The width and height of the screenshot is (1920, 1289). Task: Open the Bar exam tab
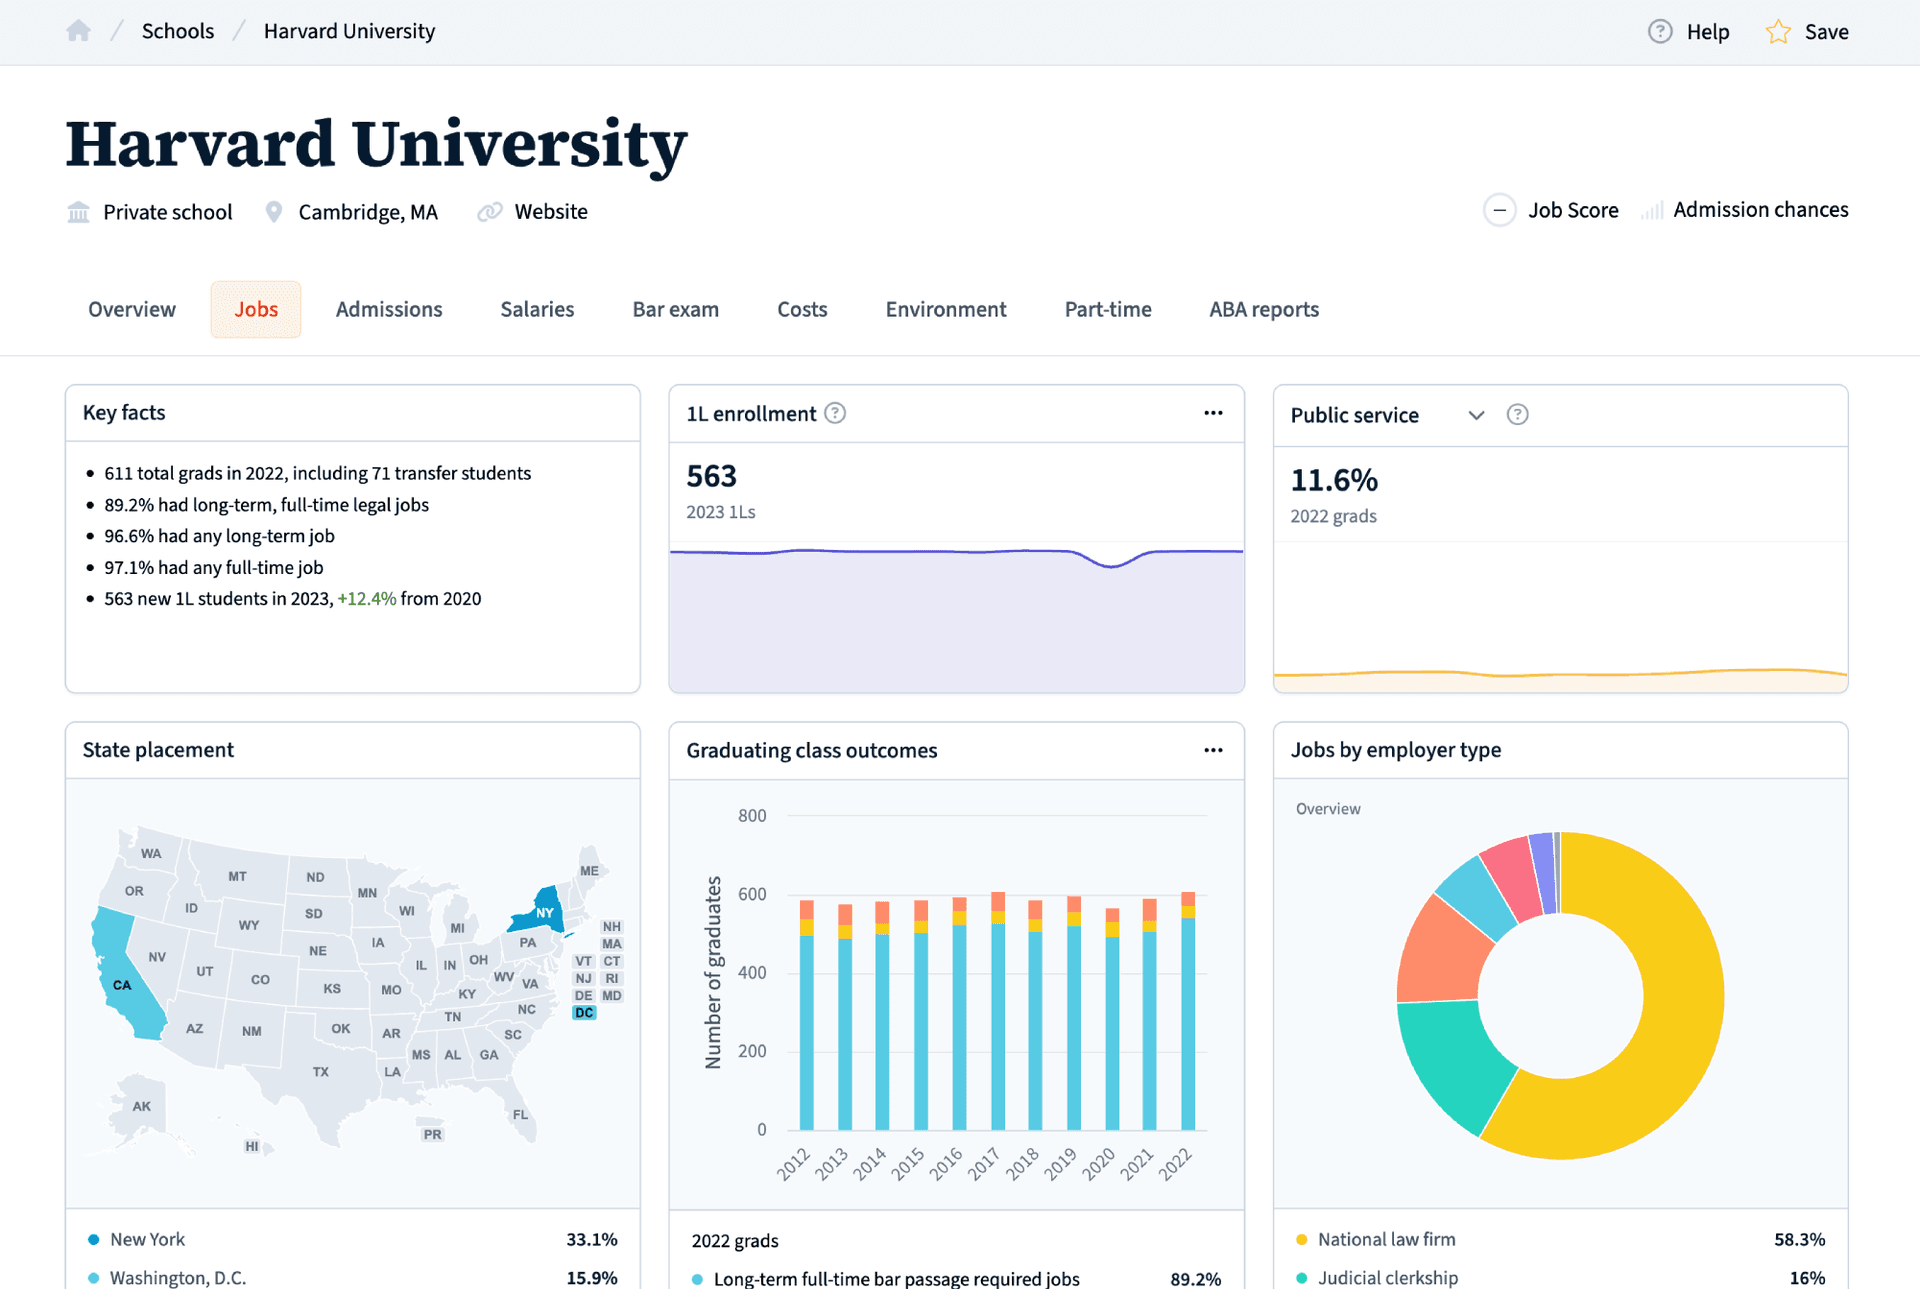click(675, 310)
